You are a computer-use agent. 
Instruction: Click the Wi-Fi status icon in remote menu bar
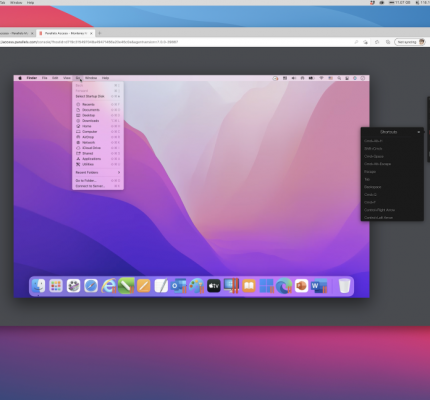click(x=321, y=78)
